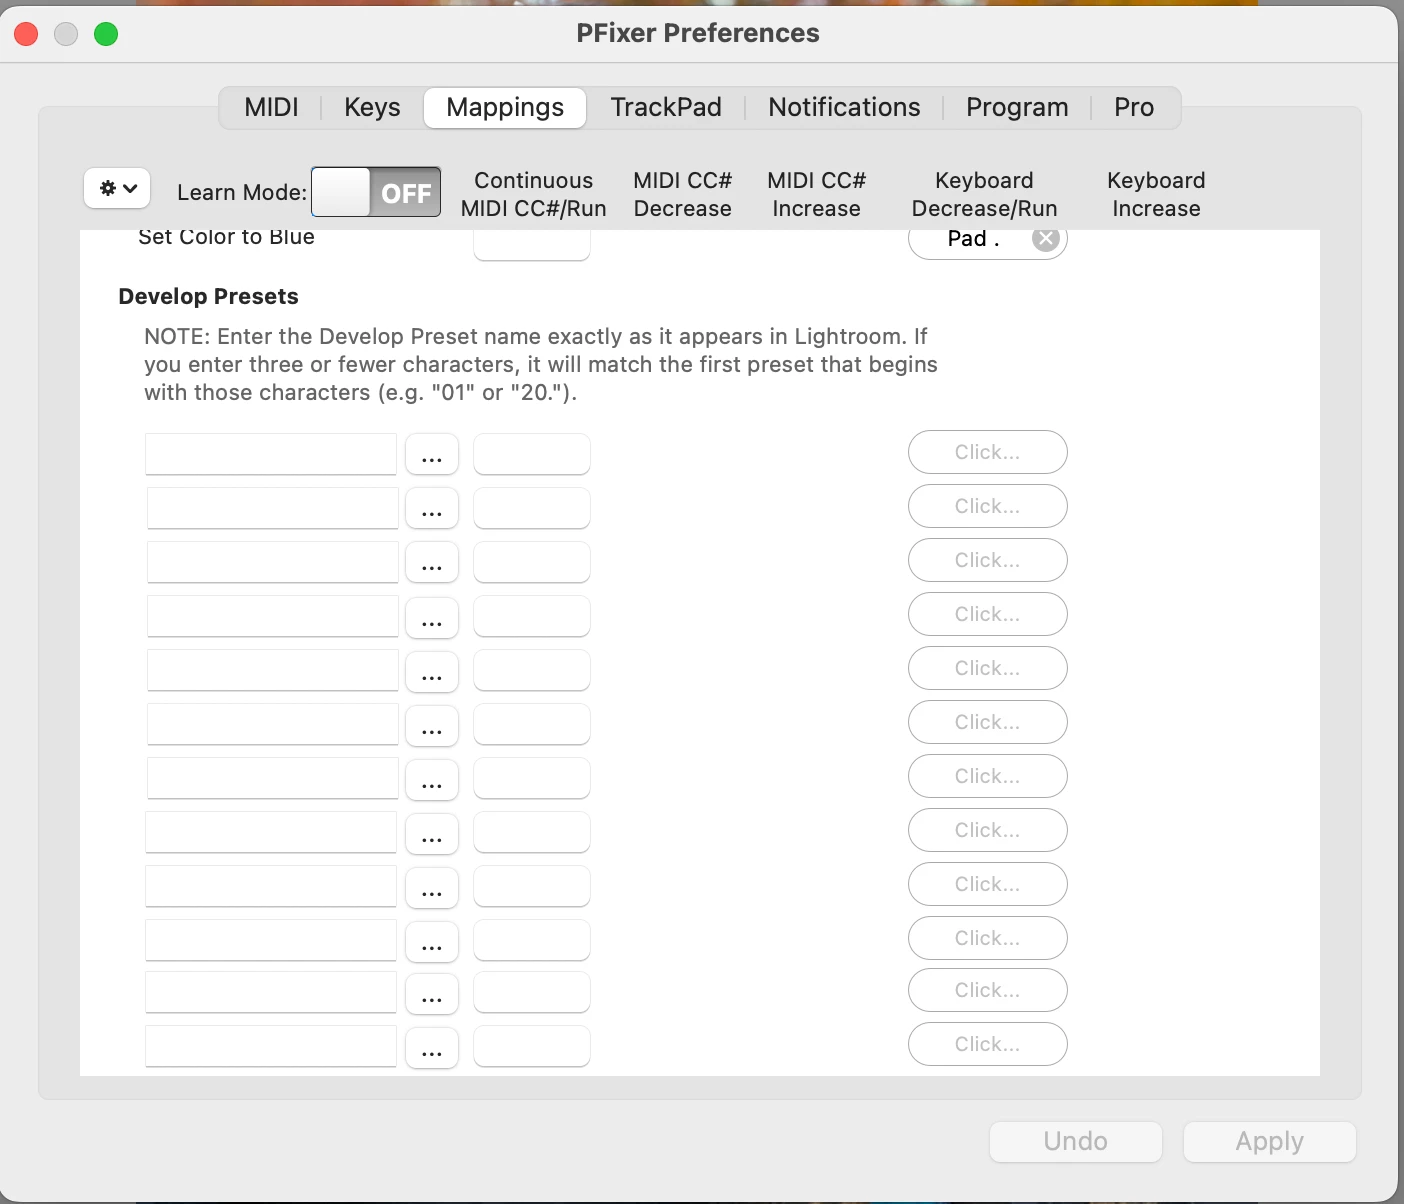This screenshot has width=1404, height=1204.
Task: Click the MIDI CC# Increase column header
Action: pyautogui.click(x=816, y=194)
